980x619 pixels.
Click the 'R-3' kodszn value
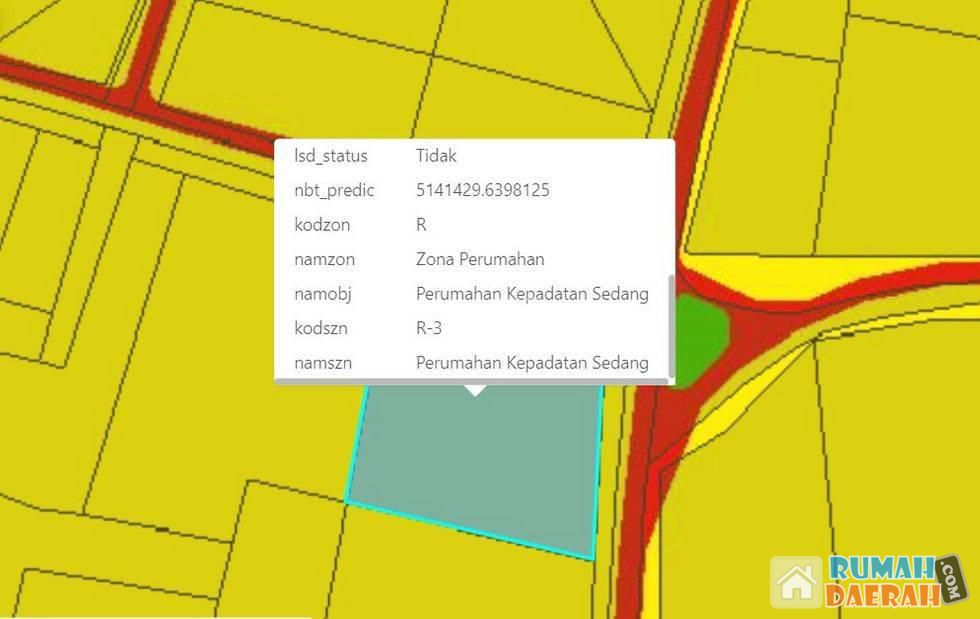pyautogui.click(x=429, y=328)
